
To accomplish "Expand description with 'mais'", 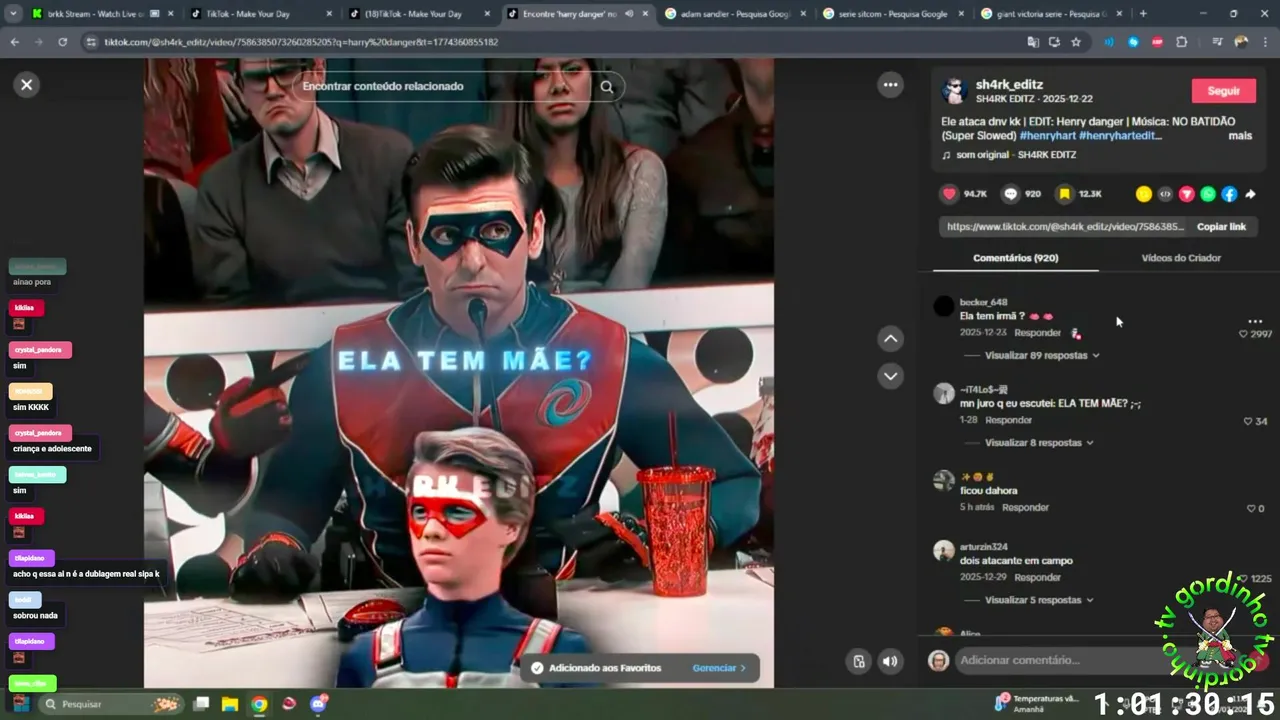I will [x=1239, y=136].
